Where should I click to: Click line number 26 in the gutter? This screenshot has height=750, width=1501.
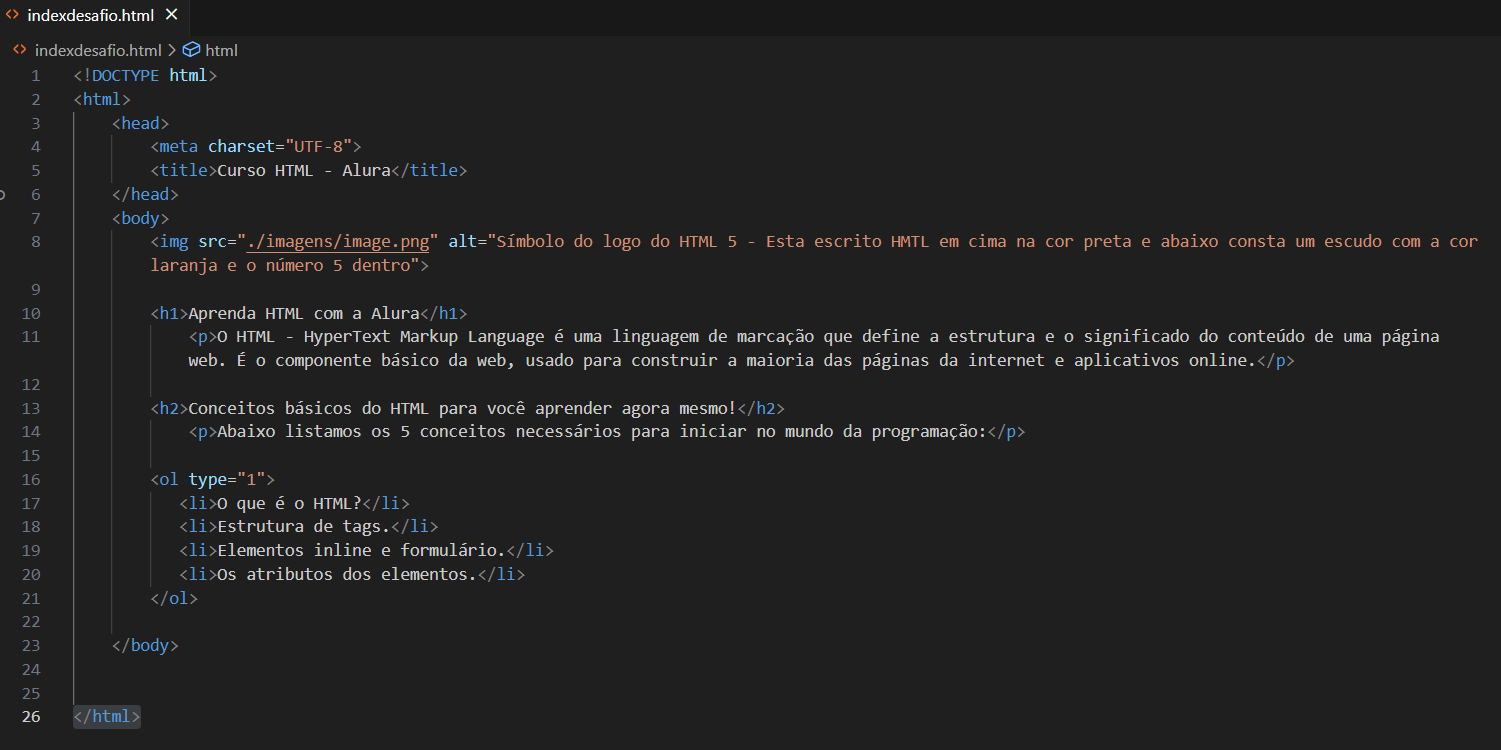coord(31,717)
